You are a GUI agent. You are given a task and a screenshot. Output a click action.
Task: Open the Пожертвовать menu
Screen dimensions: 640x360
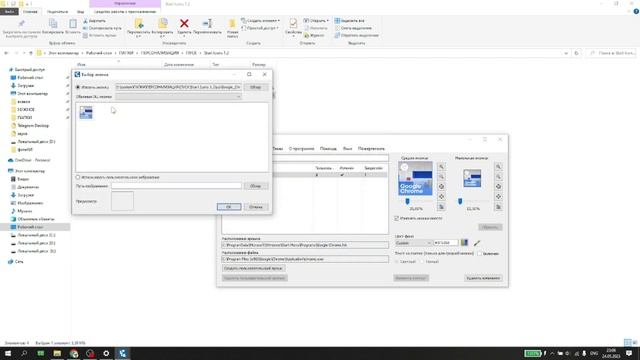tap(371, 149)
